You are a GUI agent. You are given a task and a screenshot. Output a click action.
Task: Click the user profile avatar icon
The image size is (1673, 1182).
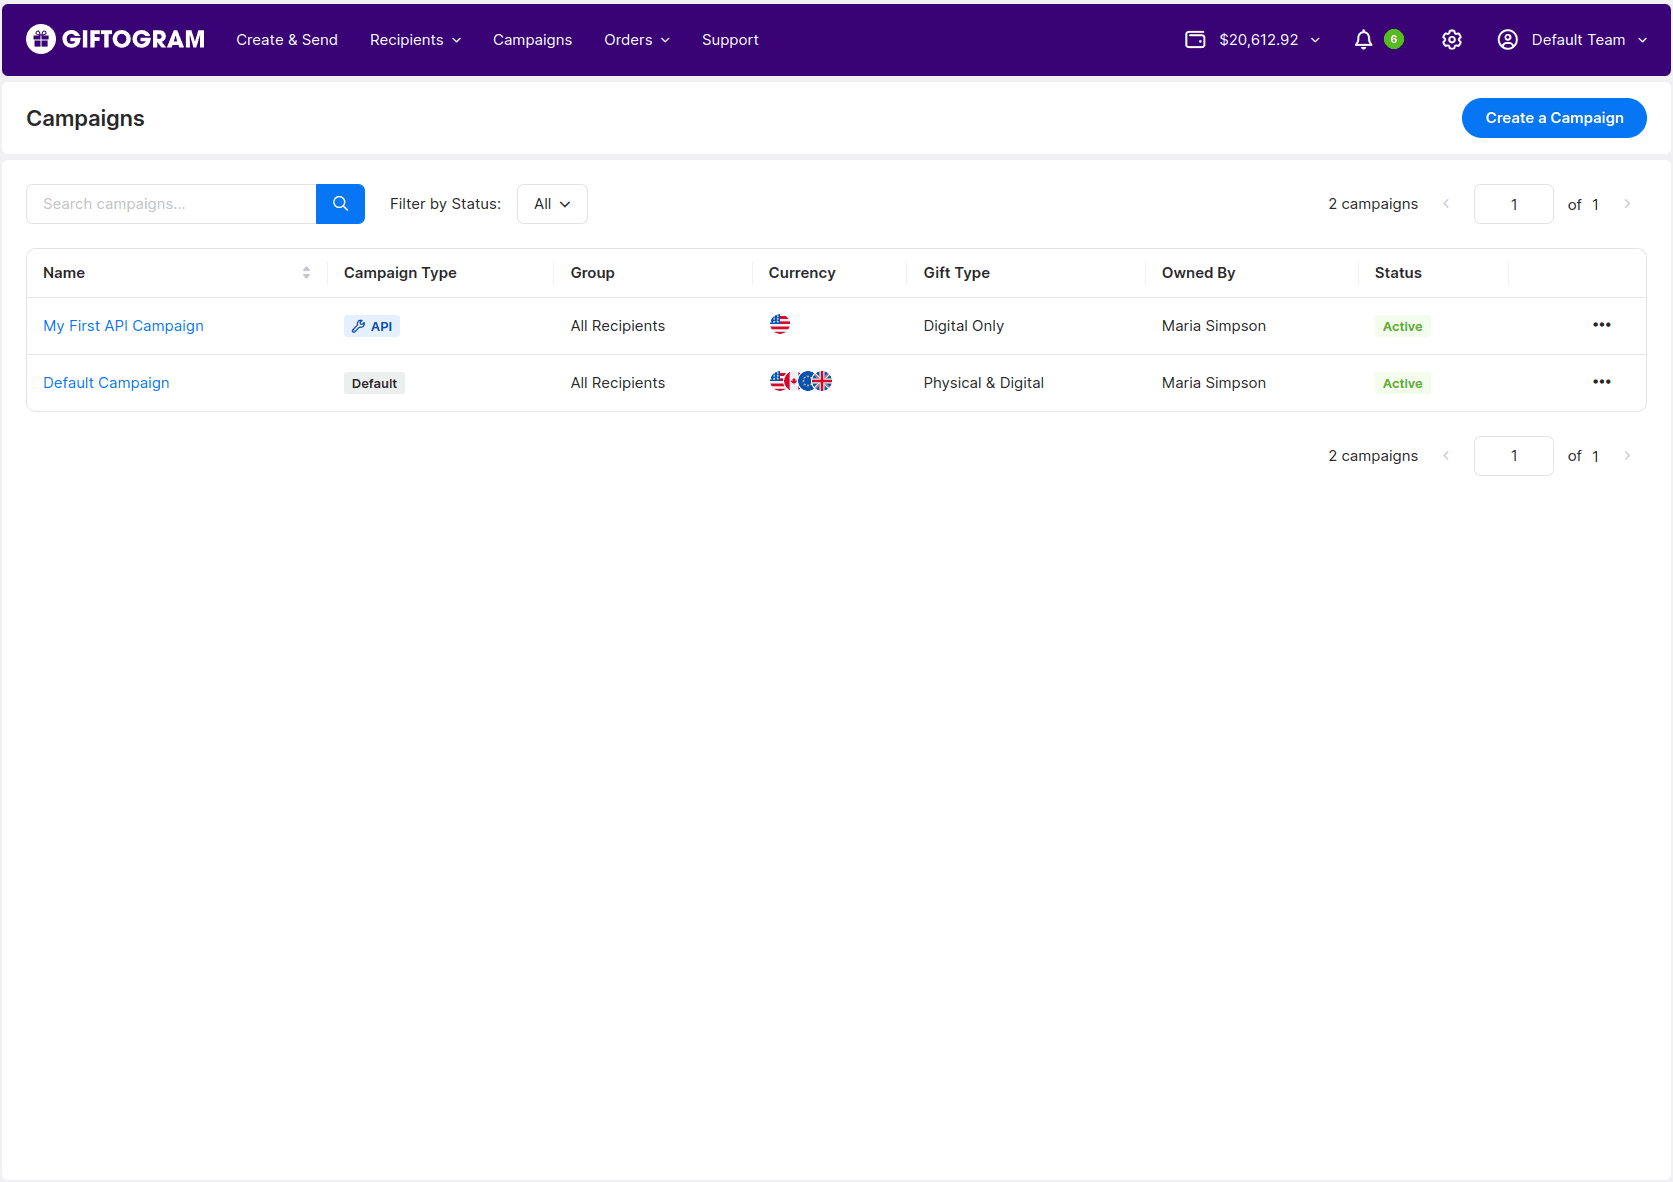[1508, 40]
